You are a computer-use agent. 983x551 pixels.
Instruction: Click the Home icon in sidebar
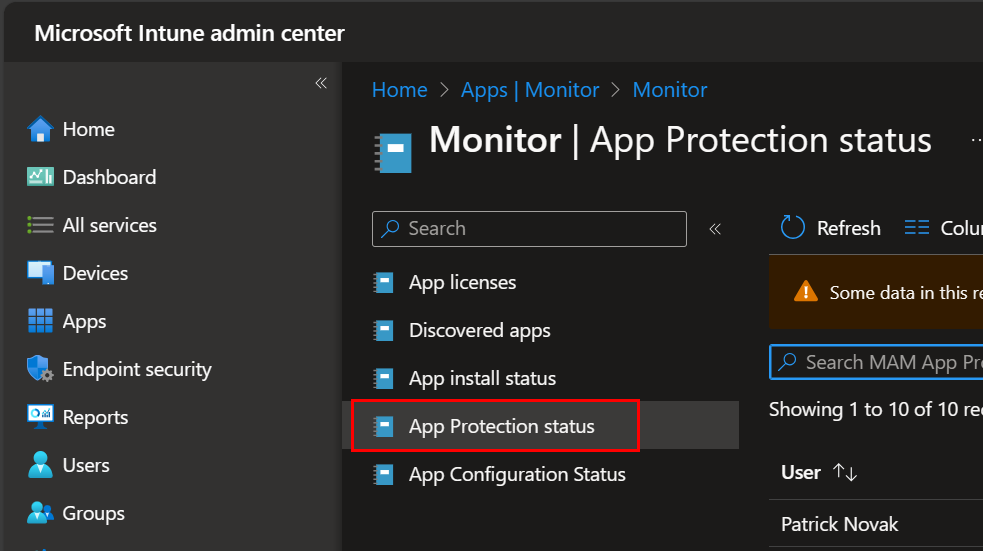[x=40, y=130]
